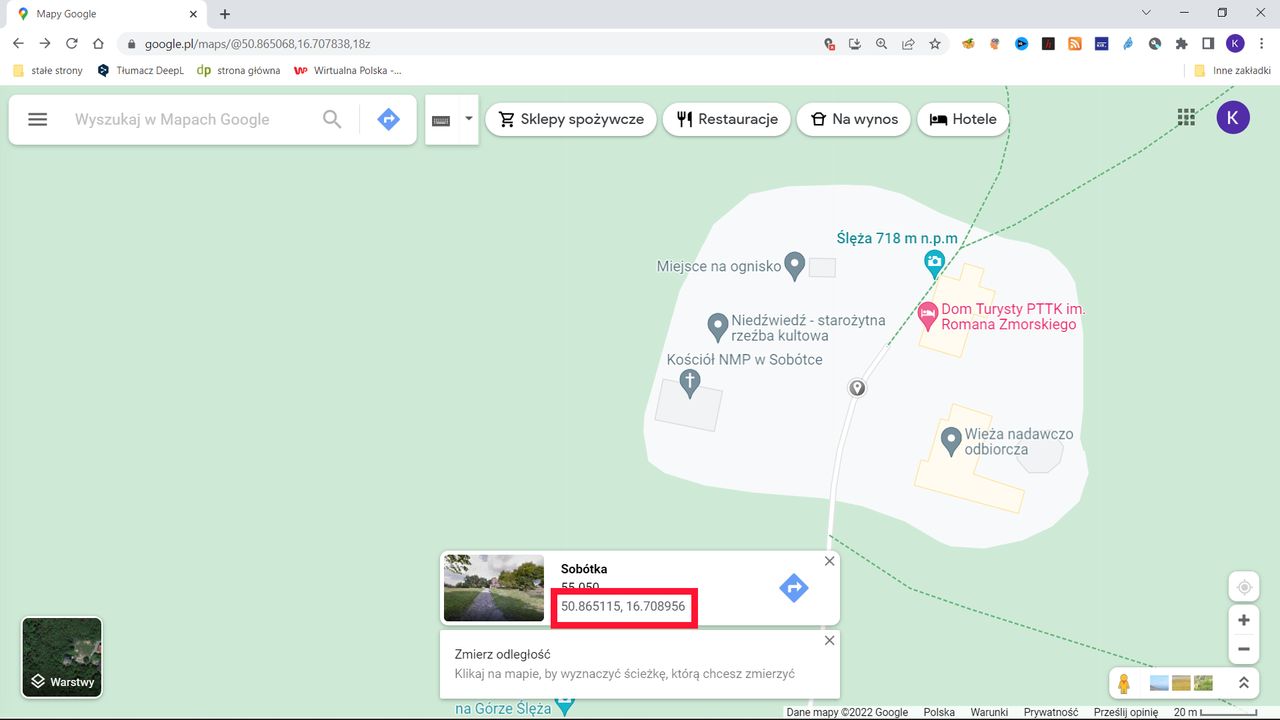
Task: Click the Na wynos filter
Action: click(x=853, y=119)
